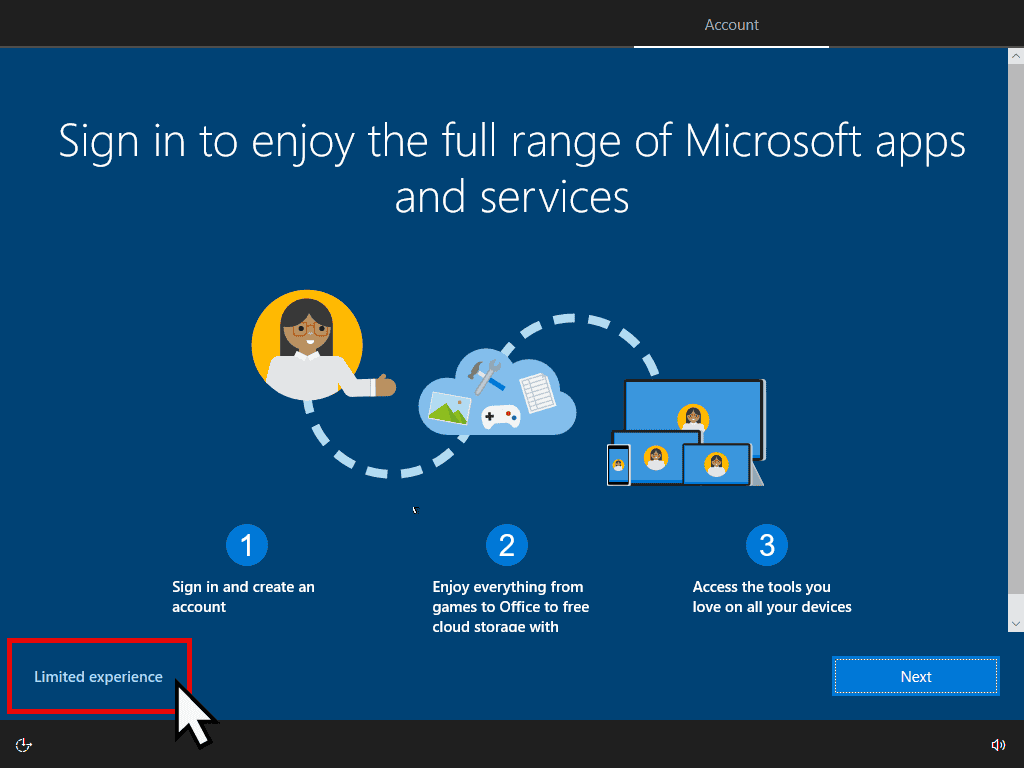Click the document icon in cloud
The height and width of the screenshot is (768, 1024).
tap(537, 391)
